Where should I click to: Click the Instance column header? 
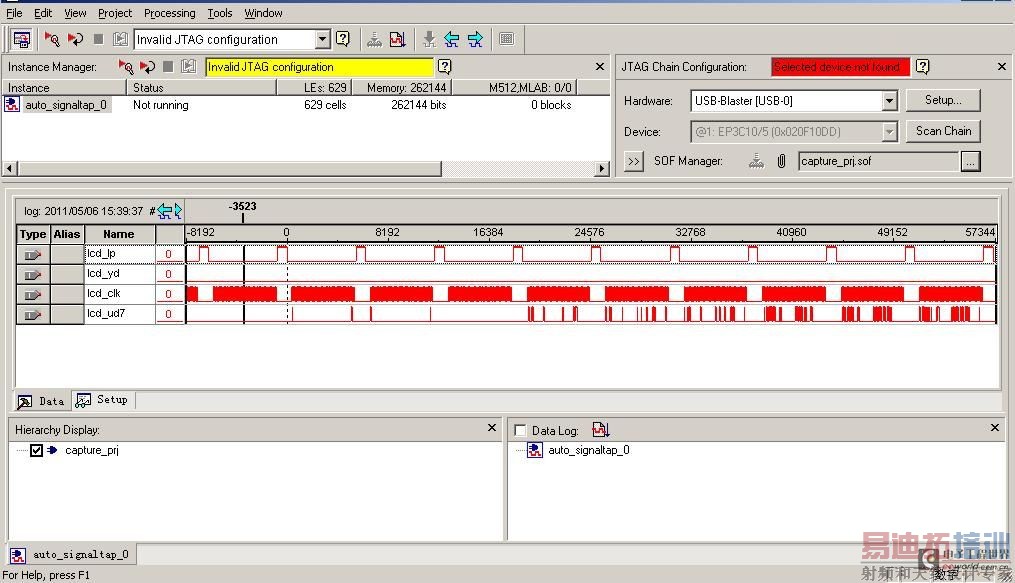63,87
